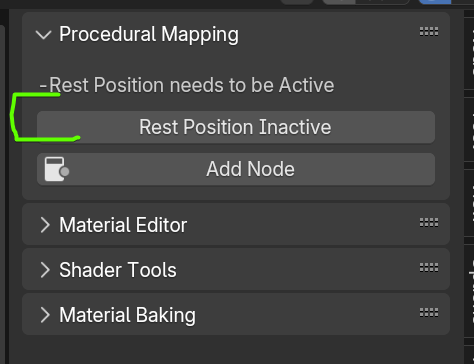Click the Shader Tools grip dots
This screenshot has height=364, width=474.
[429, 267]
